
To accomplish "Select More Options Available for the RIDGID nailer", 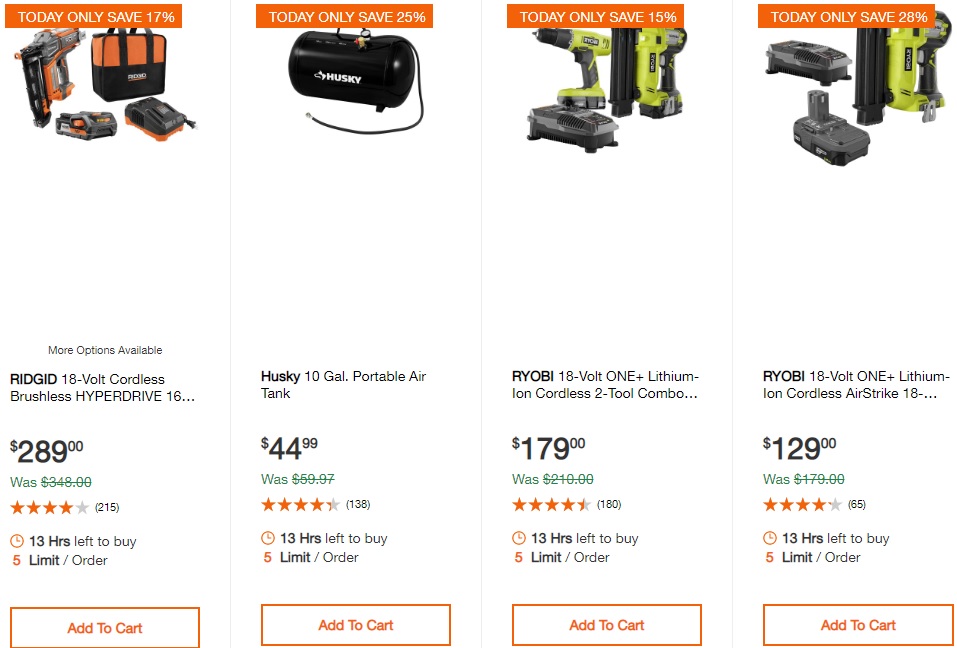I will (105, 350).
